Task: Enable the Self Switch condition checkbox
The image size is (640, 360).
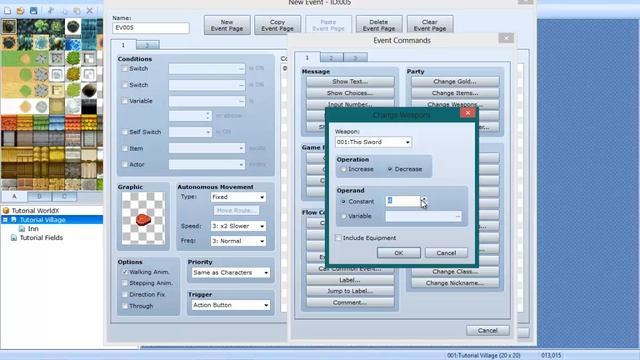Action: point(124,132)
